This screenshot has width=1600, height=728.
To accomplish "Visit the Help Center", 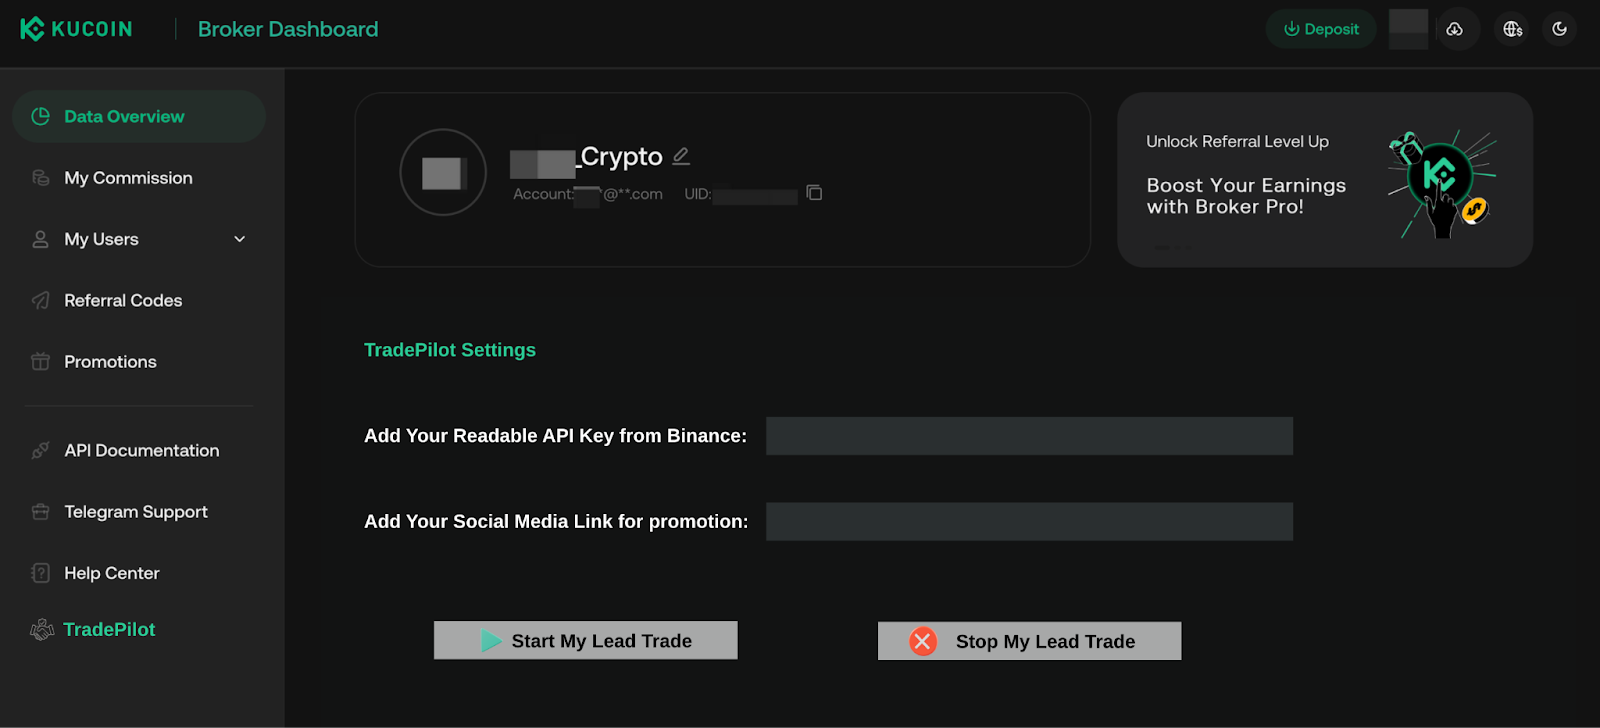I will click(112, 573).
